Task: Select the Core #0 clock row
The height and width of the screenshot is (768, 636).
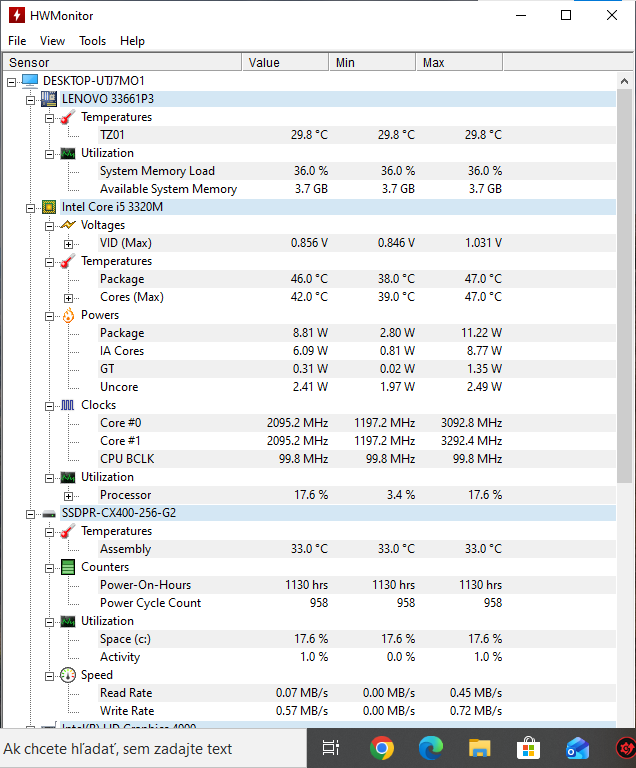Action: point(357,423)
